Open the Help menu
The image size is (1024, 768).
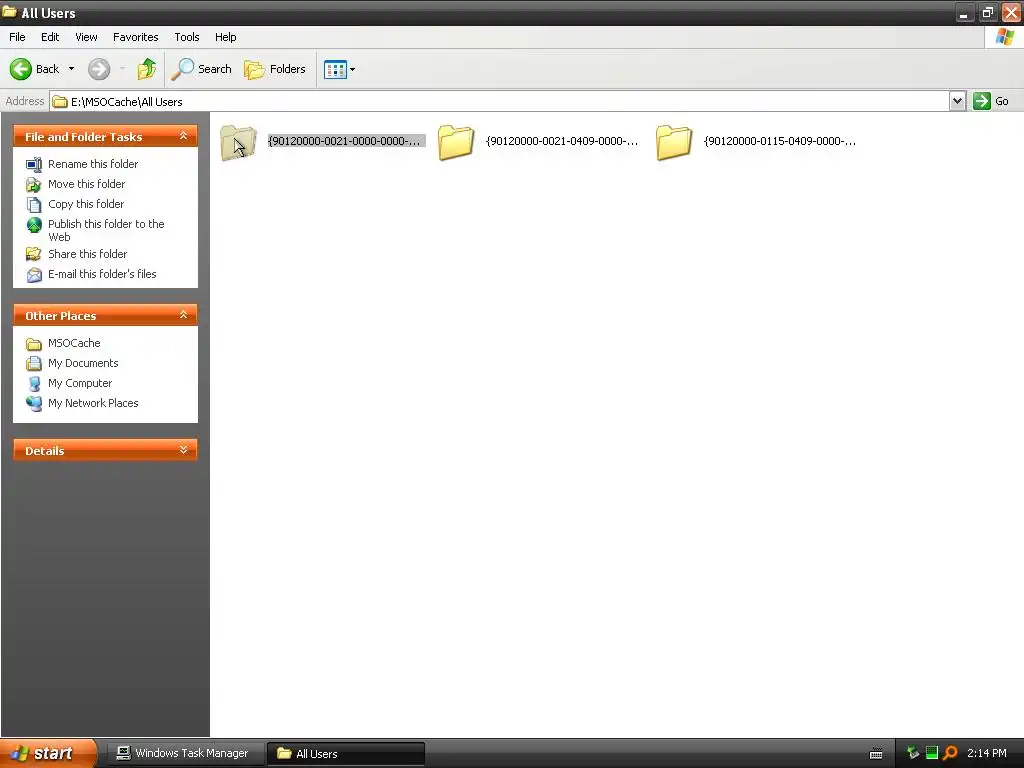(x=225, y=37)
